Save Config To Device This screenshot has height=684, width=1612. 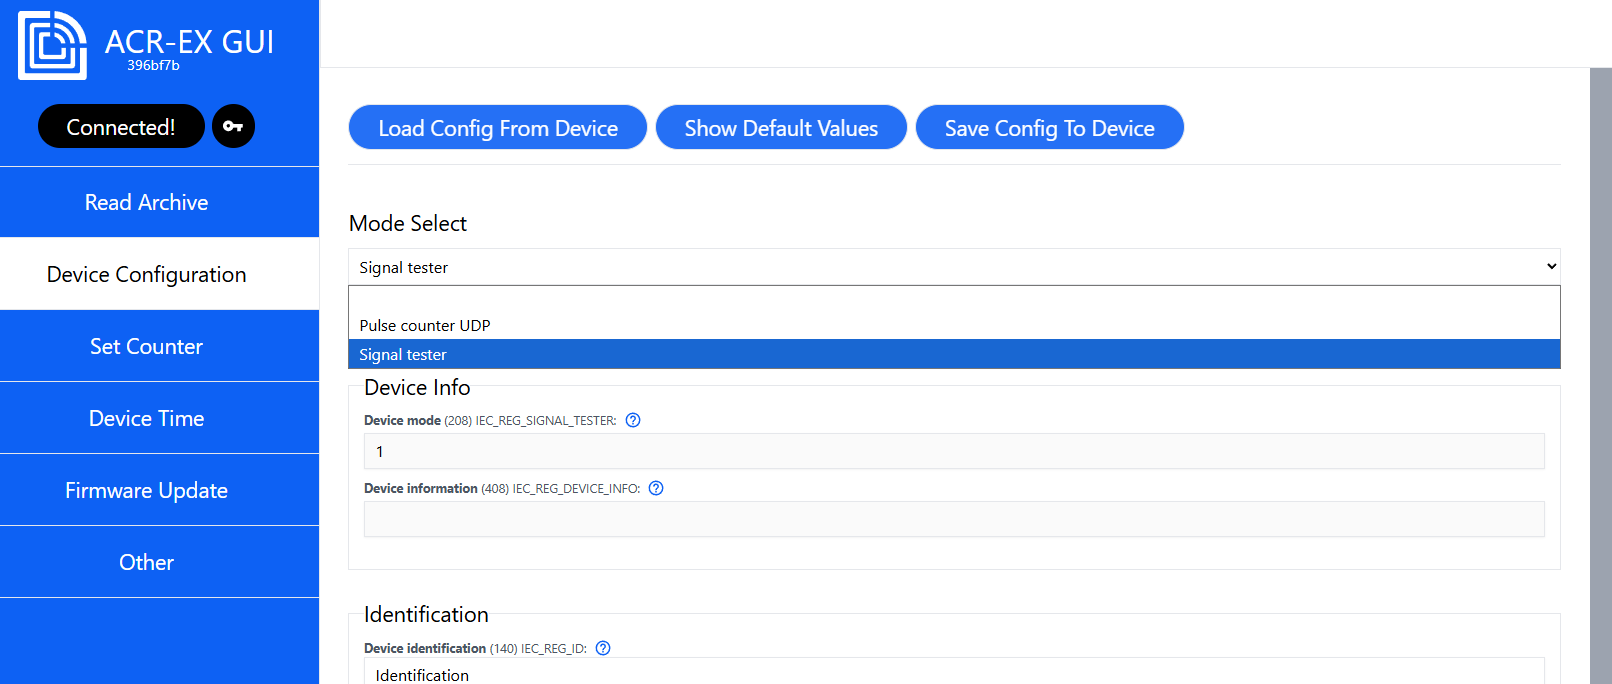[x=1049, y=128]
